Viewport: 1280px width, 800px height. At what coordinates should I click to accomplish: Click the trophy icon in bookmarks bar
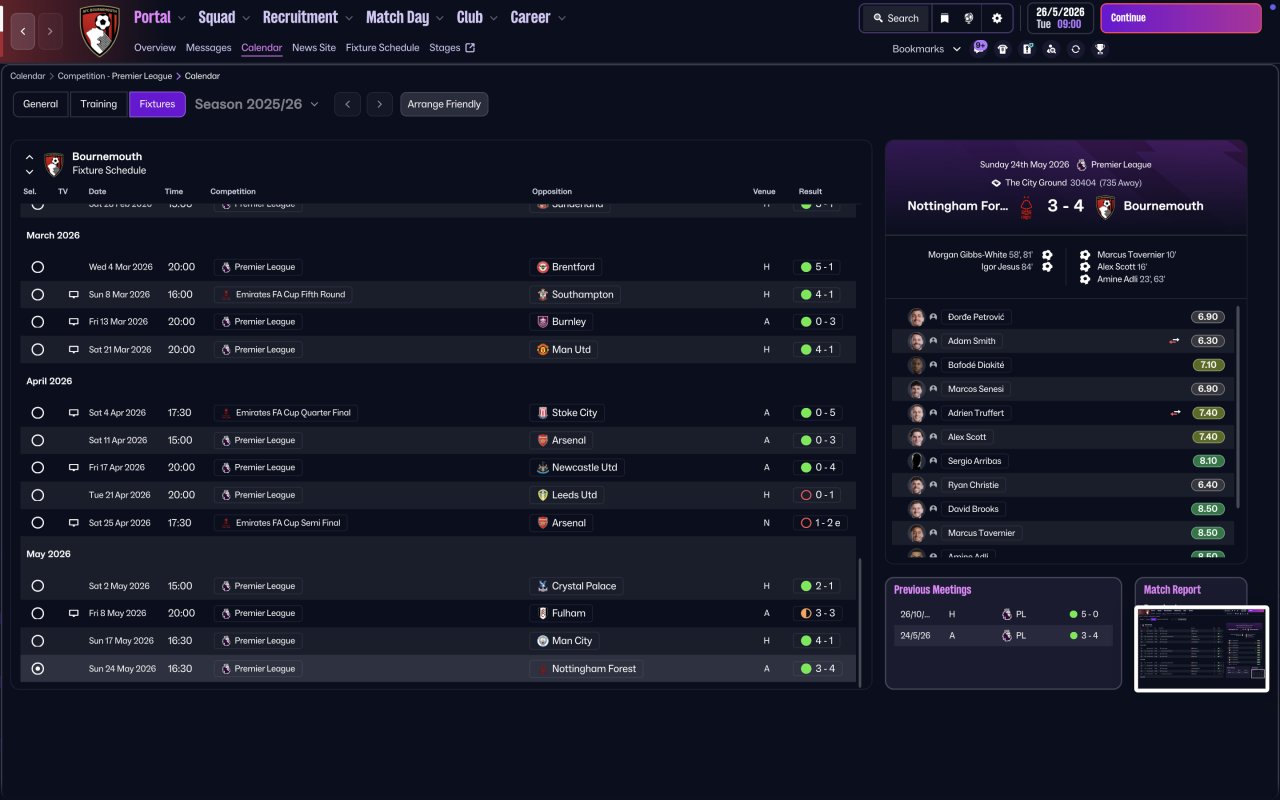coord(1100,49)
